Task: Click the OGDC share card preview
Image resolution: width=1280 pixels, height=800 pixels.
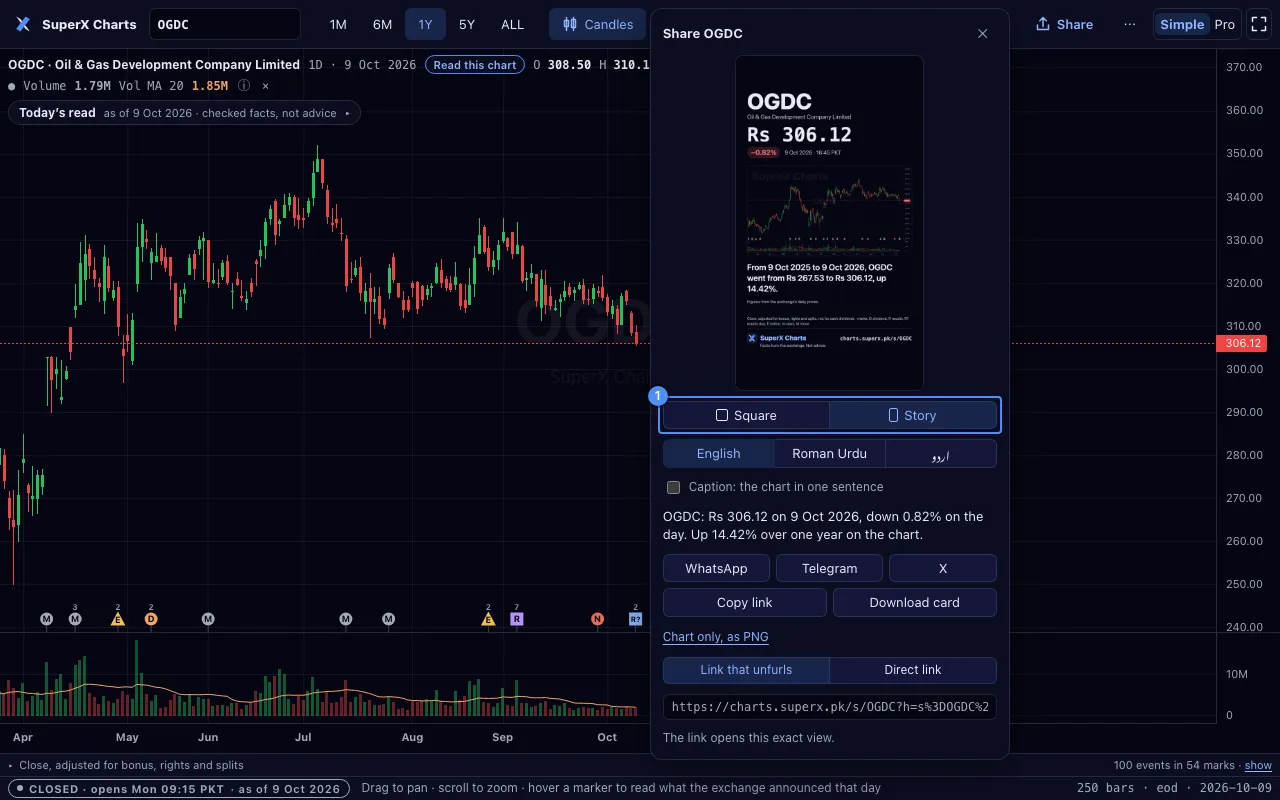Action: click(829, 222)
